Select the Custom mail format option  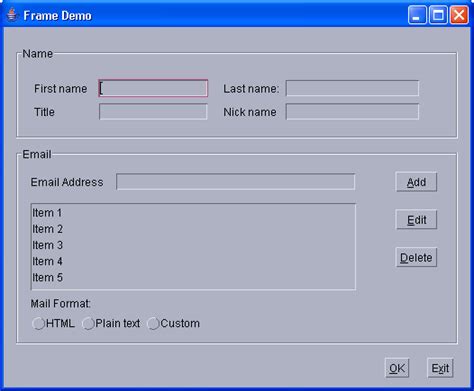(x=174, y=323)
